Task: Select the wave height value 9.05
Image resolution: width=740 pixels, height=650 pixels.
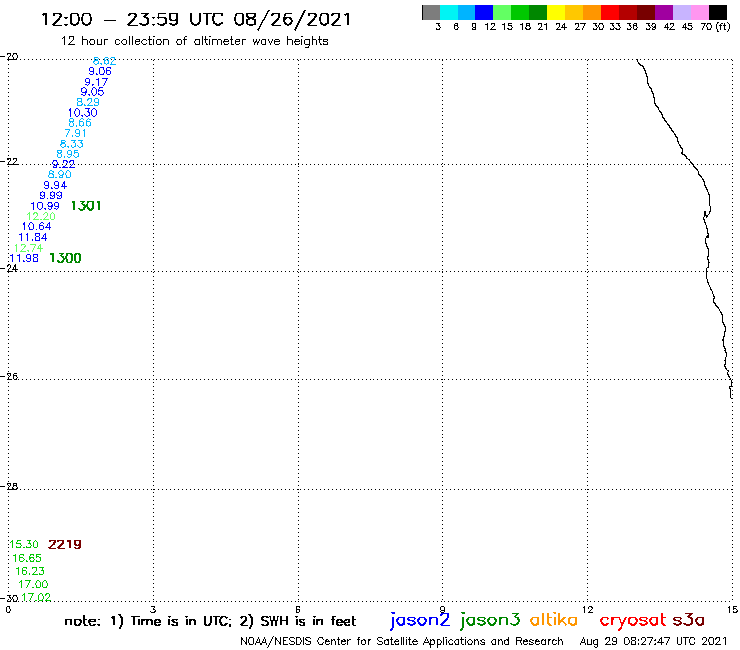Action: click(x=92, y=92)
